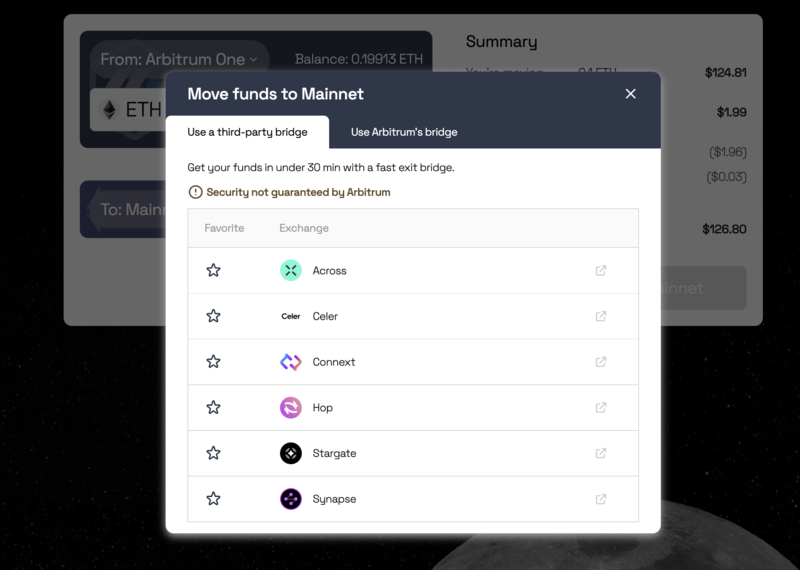Favorite the Stargate bridge star
This screenshot has height=570, width=800.
pos(213,453)
